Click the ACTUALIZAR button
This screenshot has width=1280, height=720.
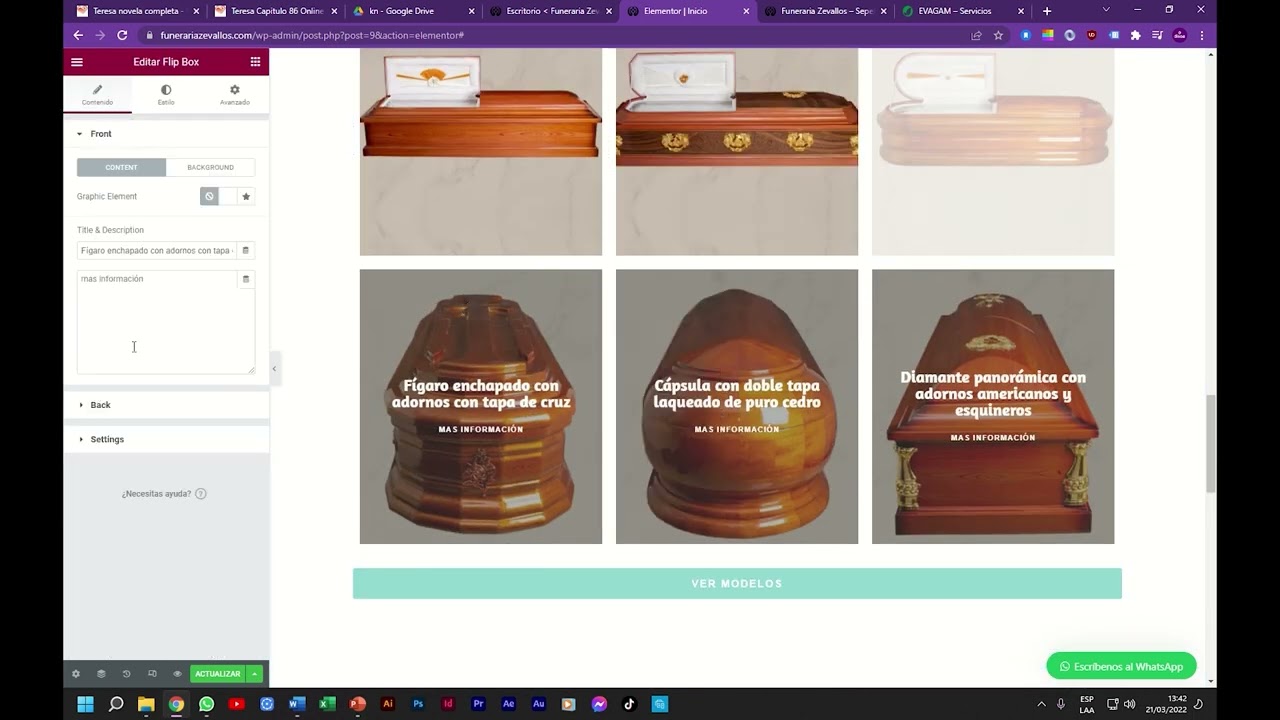(x=218, y=674)
